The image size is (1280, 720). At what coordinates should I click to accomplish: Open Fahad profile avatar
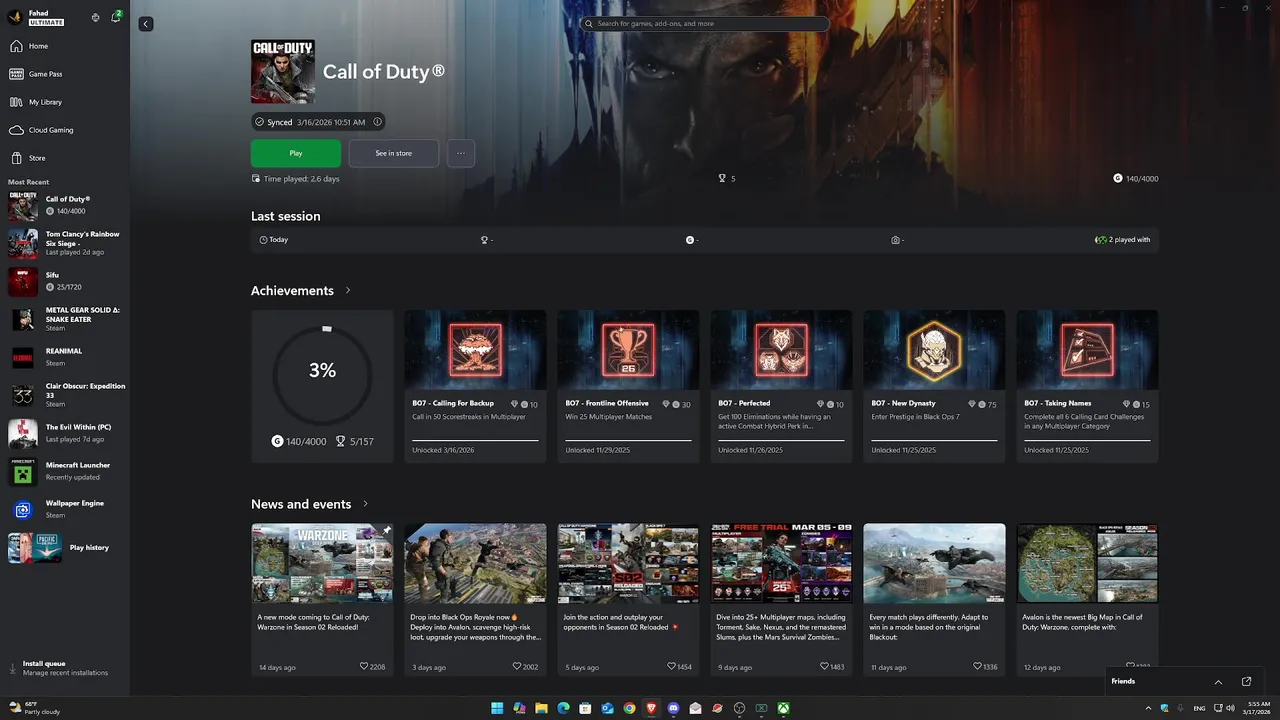(15, 17)
